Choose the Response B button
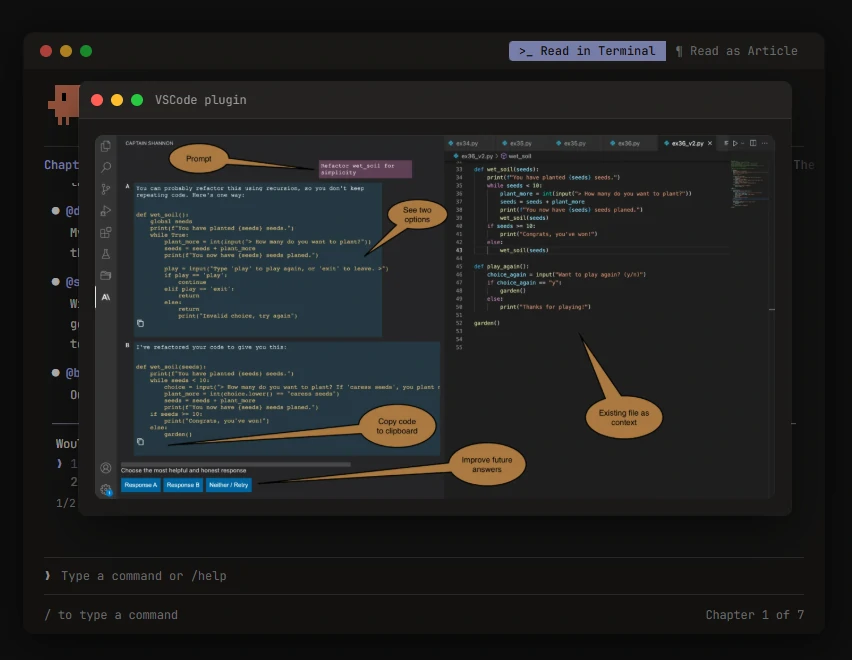 click(183, 485)
